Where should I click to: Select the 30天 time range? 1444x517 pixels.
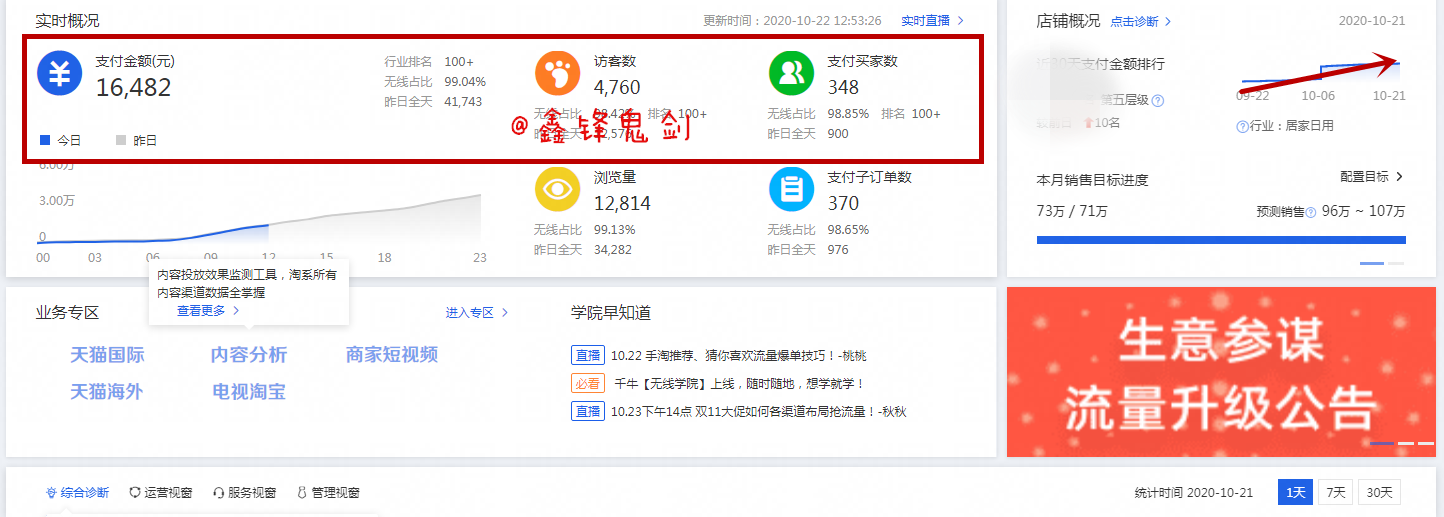tap(1379, 492)
